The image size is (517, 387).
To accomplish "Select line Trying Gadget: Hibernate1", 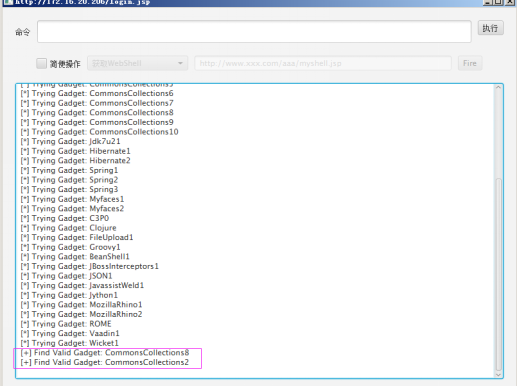I will point(75,151).
